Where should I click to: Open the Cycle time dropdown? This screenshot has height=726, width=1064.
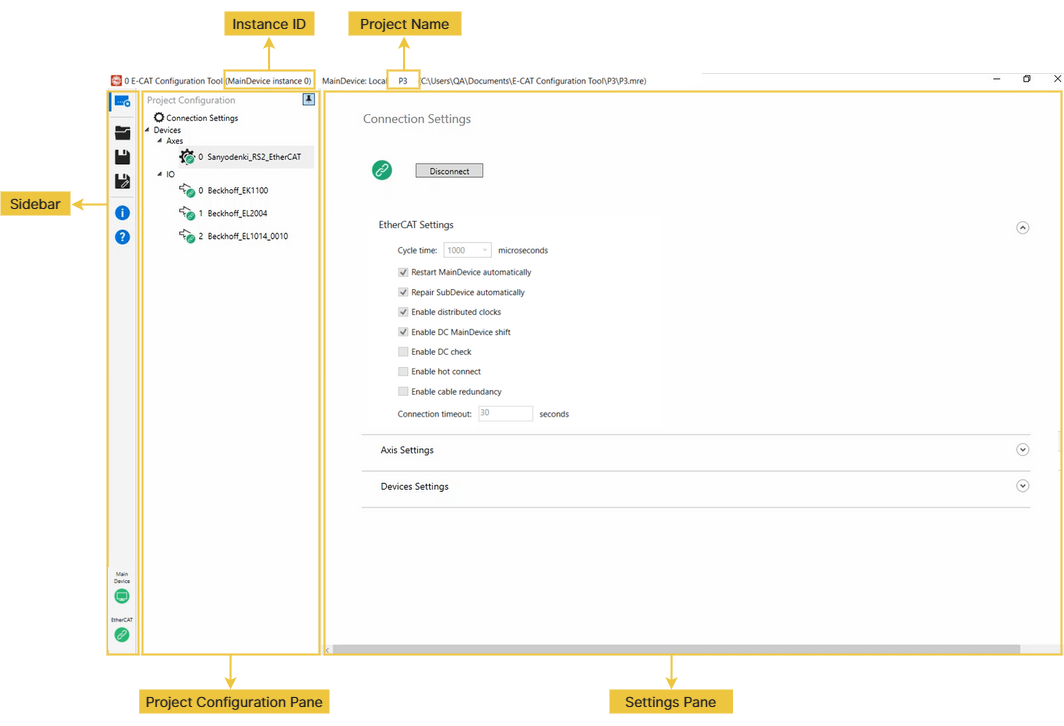click(x=467, y=250)
